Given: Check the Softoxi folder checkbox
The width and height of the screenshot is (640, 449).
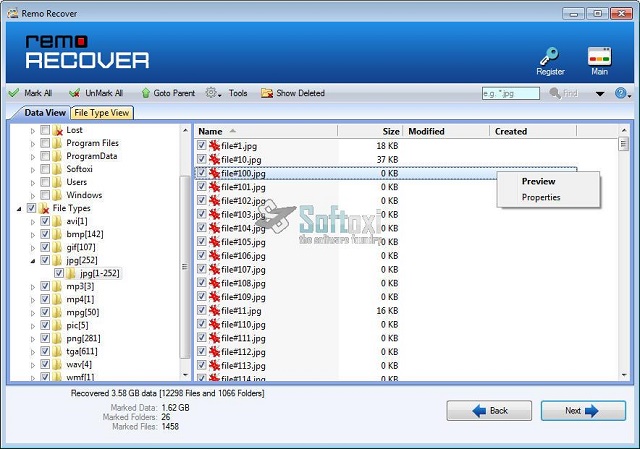Looking at the screenshot, I should (45, 169).
